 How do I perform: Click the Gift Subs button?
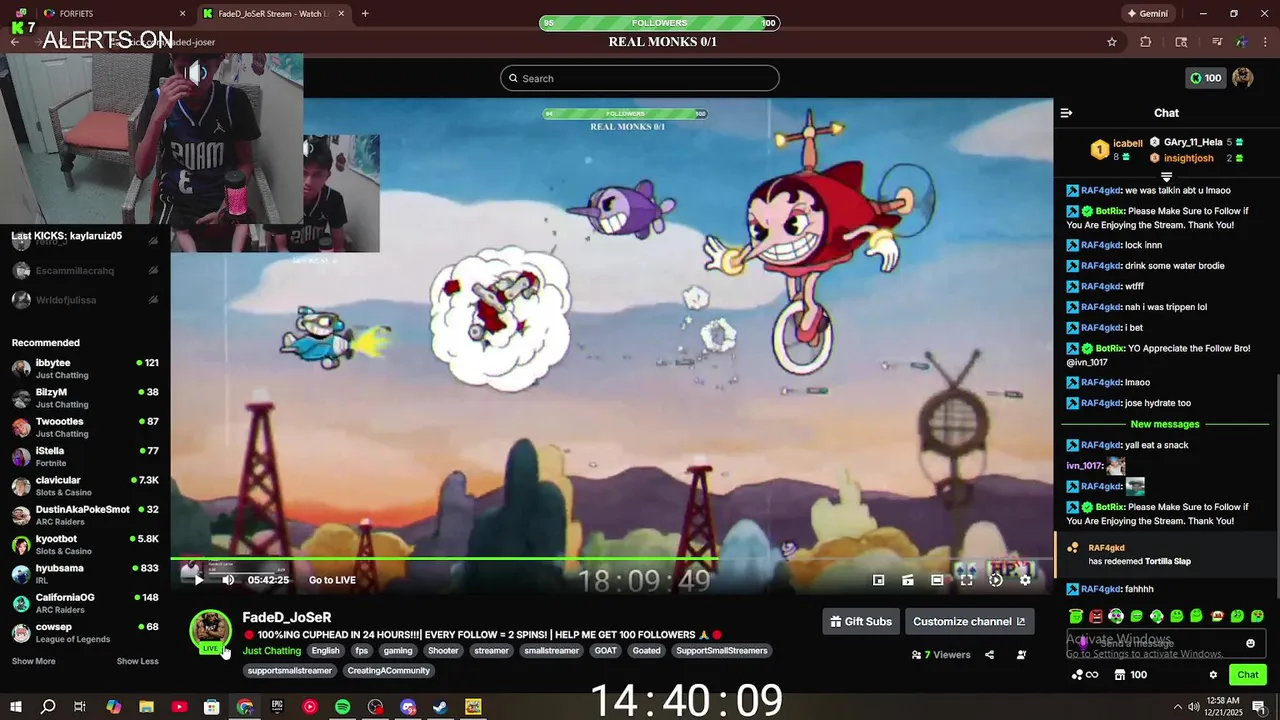tap(861, 621)
